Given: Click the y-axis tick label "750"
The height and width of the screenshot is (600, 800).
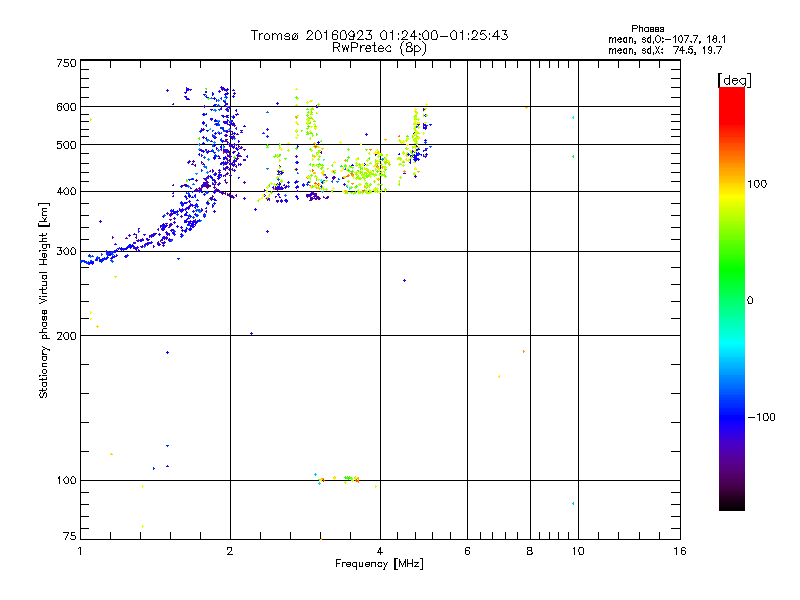Looking at the screenshot, I should [67, 63].
